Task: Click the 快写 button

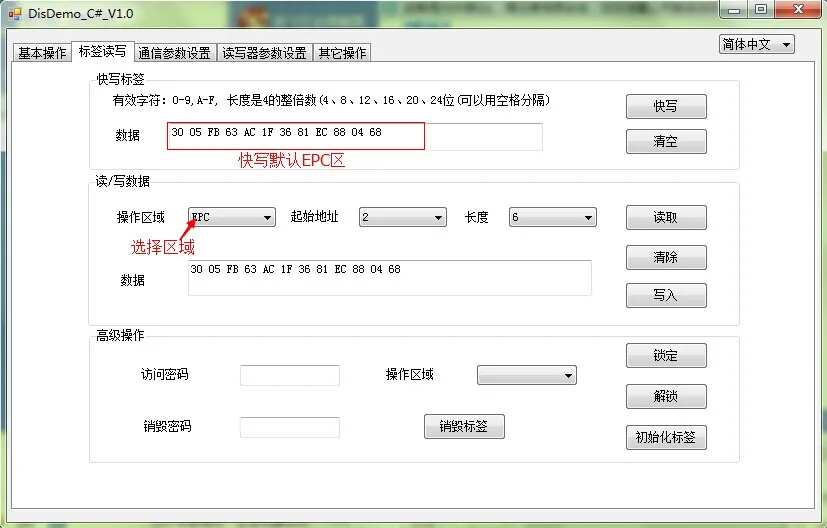Action: pos(666,107)
